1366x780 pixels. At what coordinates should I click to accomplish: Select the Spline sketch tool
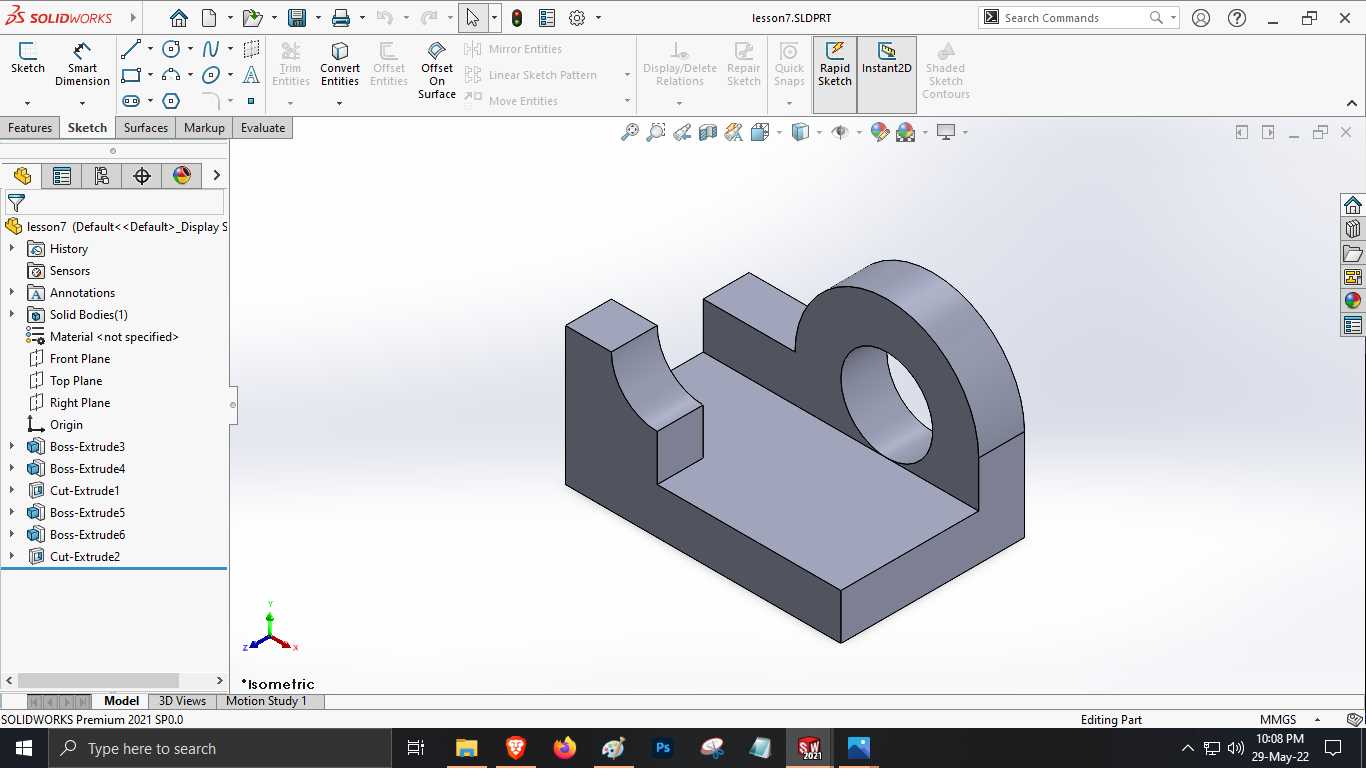[211, 49]
